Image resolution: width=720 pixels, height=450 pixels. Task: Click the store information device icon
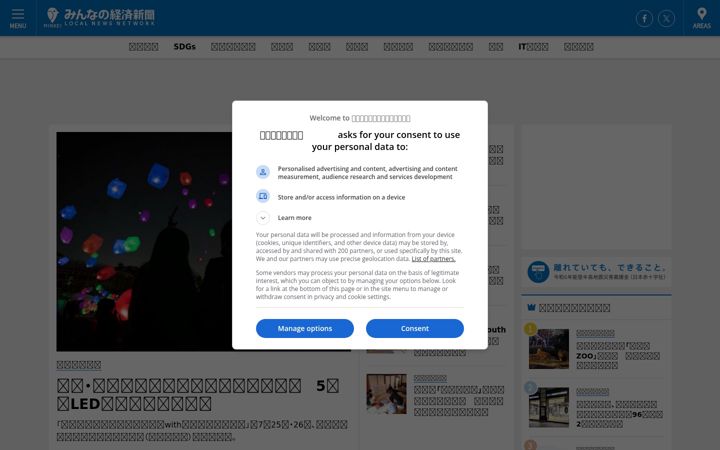(263, 197)
